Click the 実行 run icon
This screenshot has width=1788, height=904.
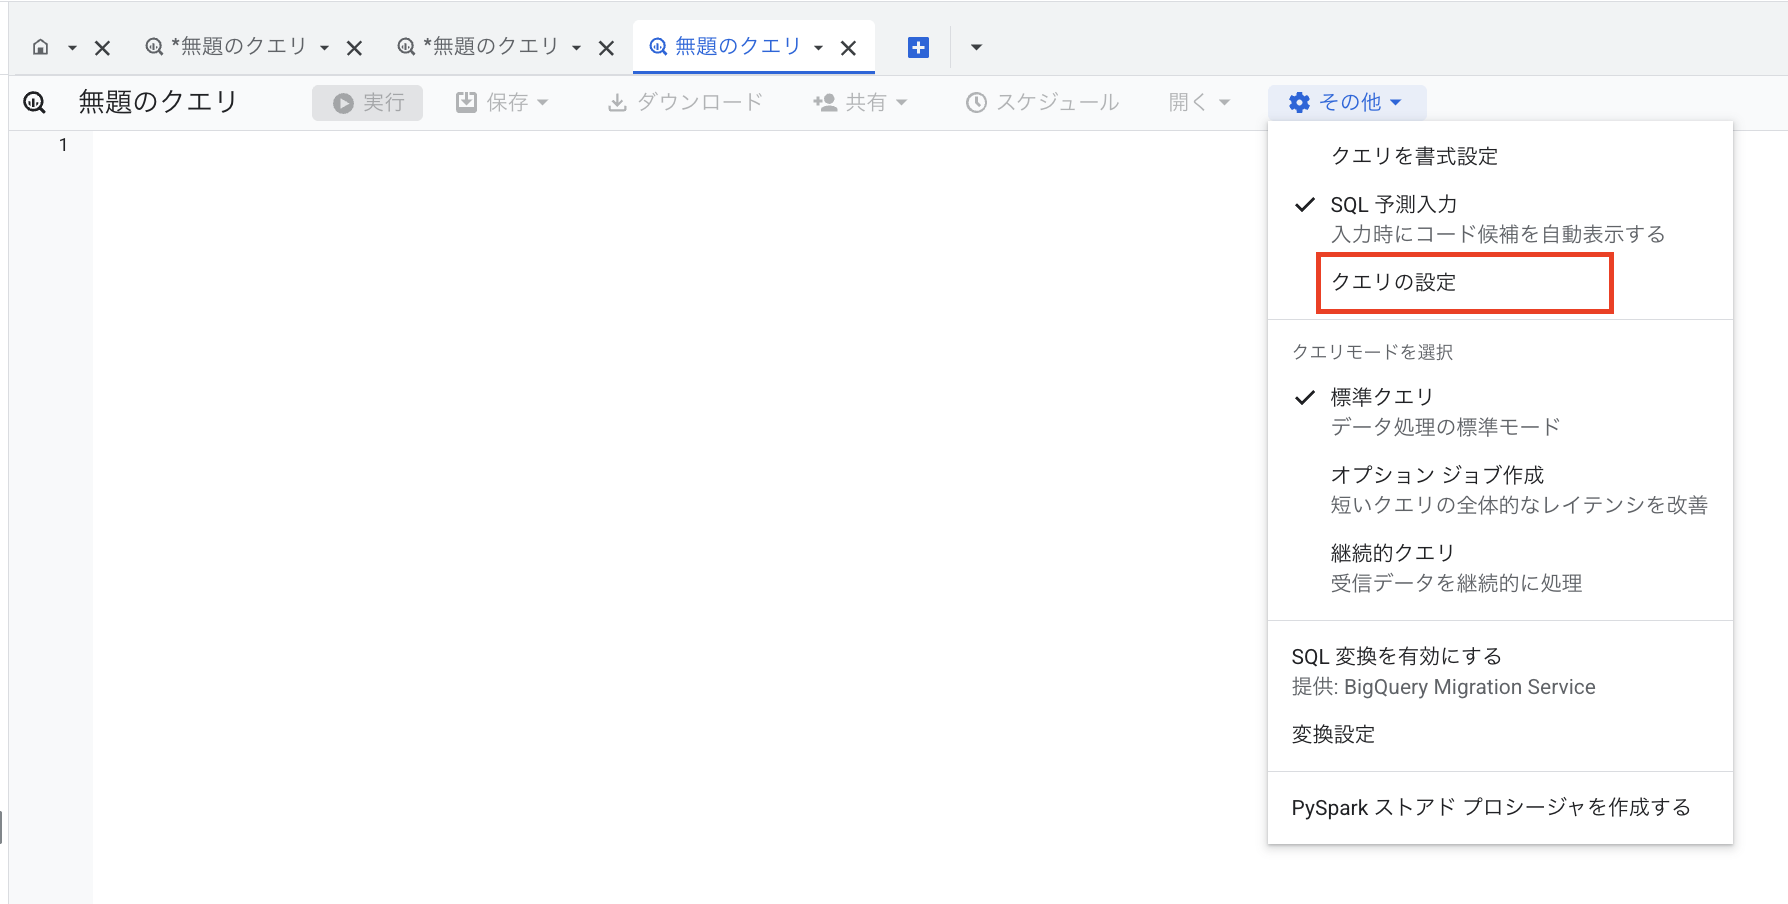coord(343,101)
